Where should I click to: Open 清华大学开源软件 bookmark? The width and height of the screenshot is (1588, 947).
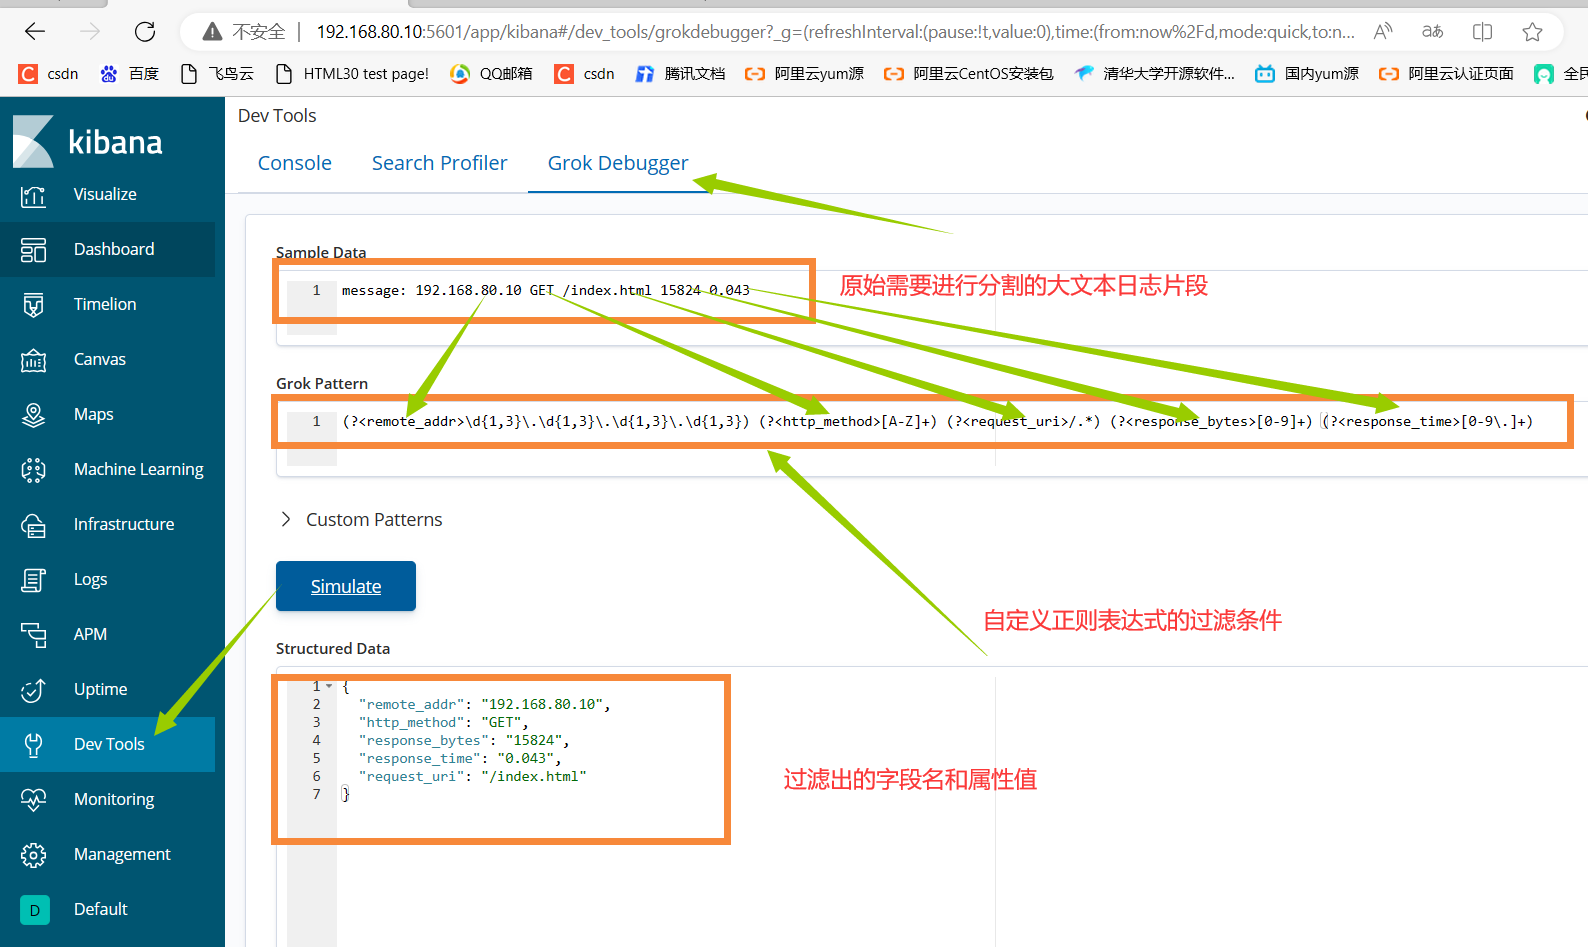pos(1154,74)
